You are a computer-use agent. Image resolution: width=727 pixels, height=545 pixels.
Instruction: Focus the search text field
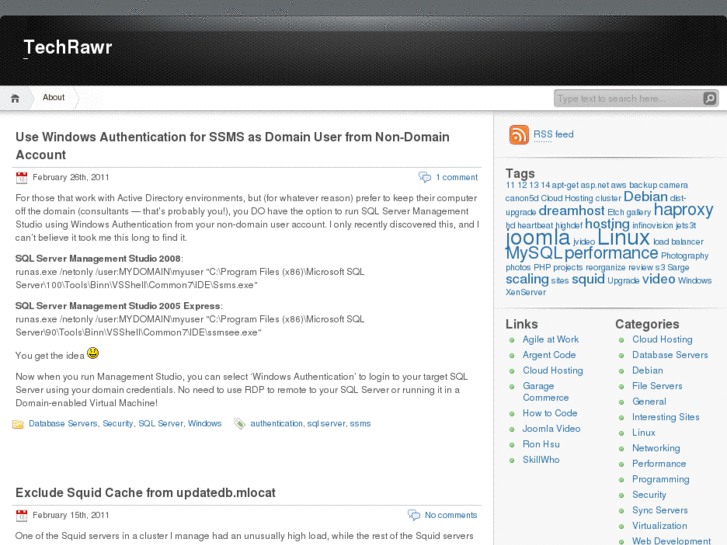point(629,98)
